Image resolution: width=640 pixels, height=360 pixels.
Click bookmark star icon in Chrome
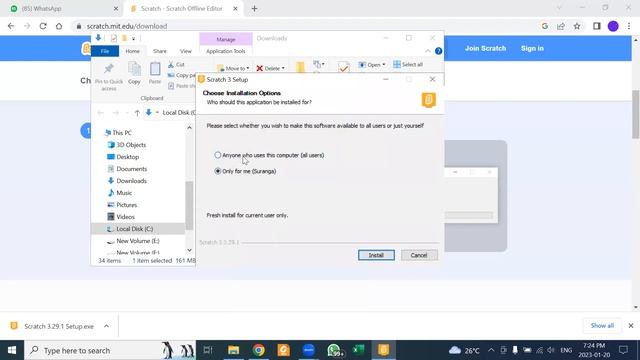point(577,26)
